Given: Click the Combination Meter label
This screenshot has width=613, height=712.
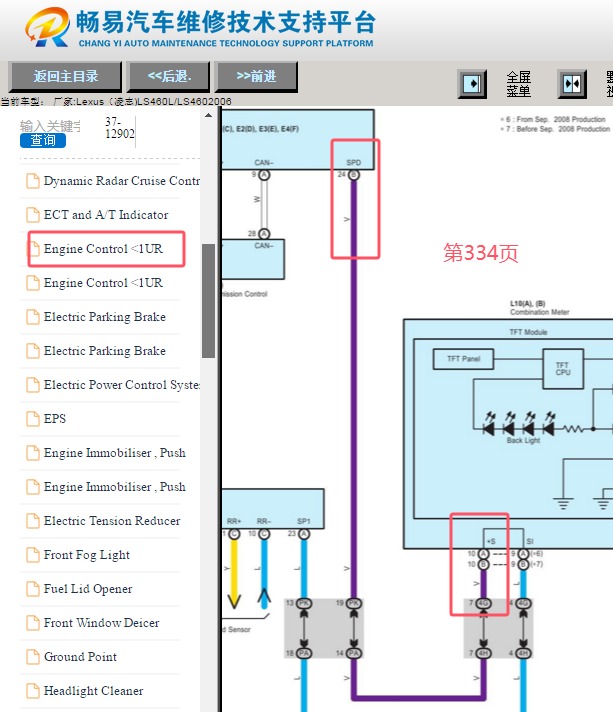Looking at the screenshot, I should point(539,312).
